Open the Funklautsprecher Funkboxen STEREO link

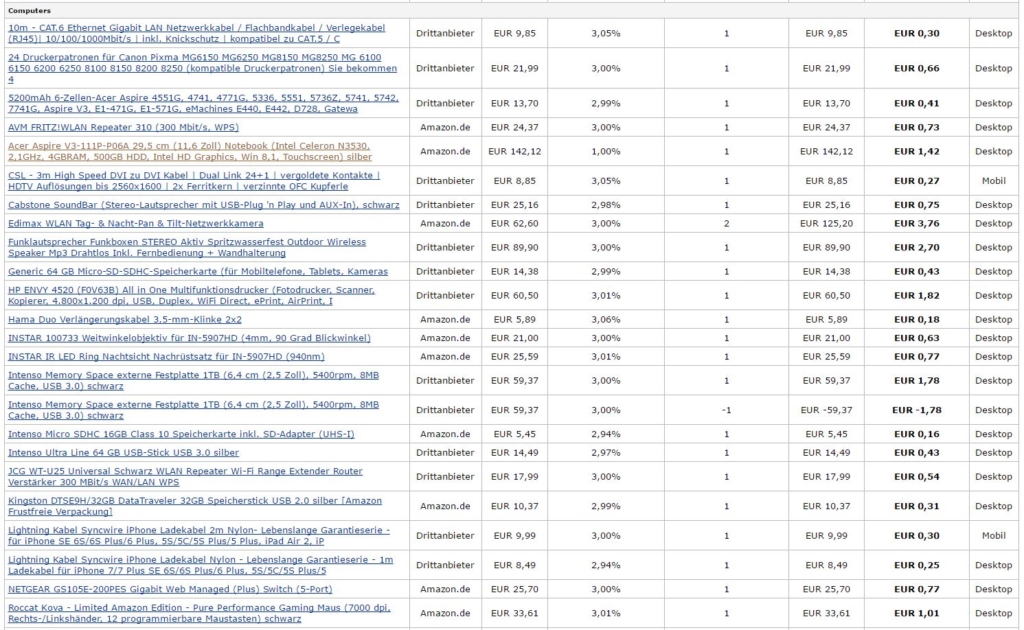[187, 247]
